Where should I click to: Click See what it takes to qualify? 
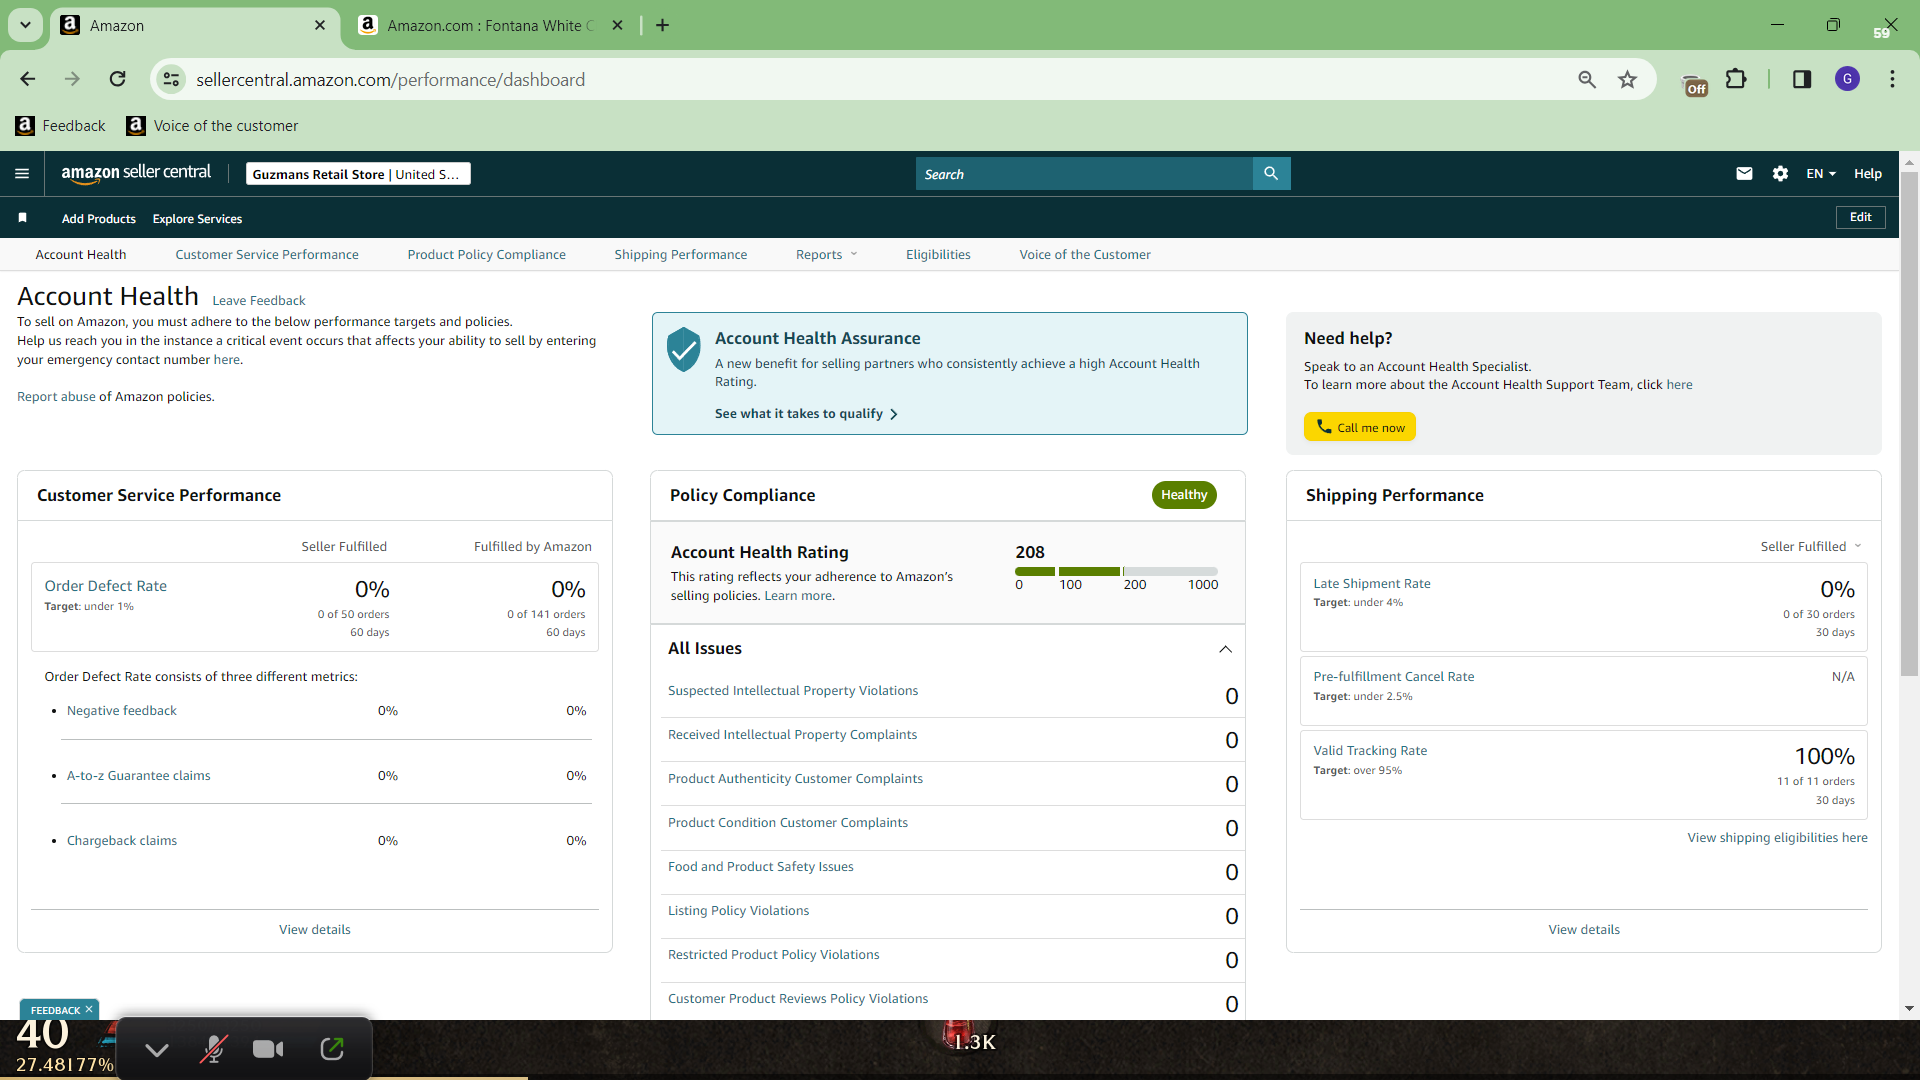pos(806,413)
